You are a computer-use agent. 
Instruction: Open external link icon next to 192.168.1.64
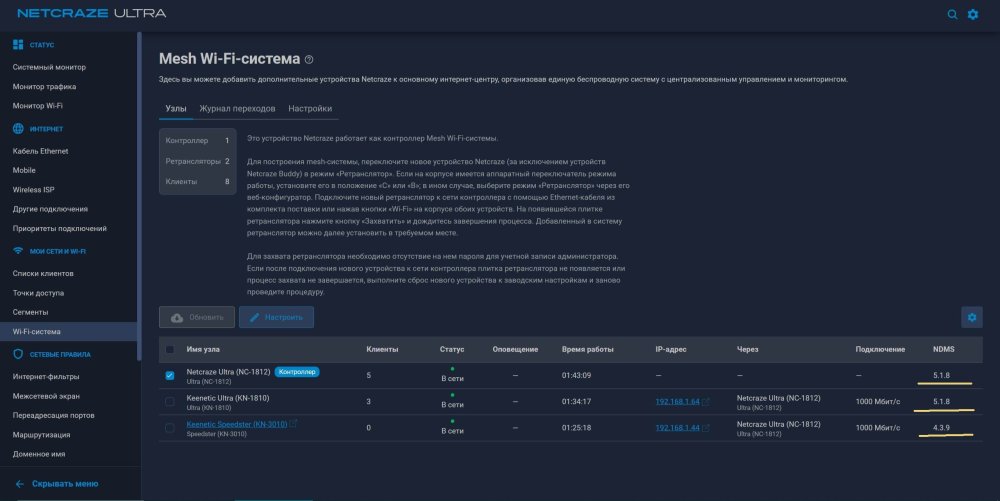coord(705,402)
